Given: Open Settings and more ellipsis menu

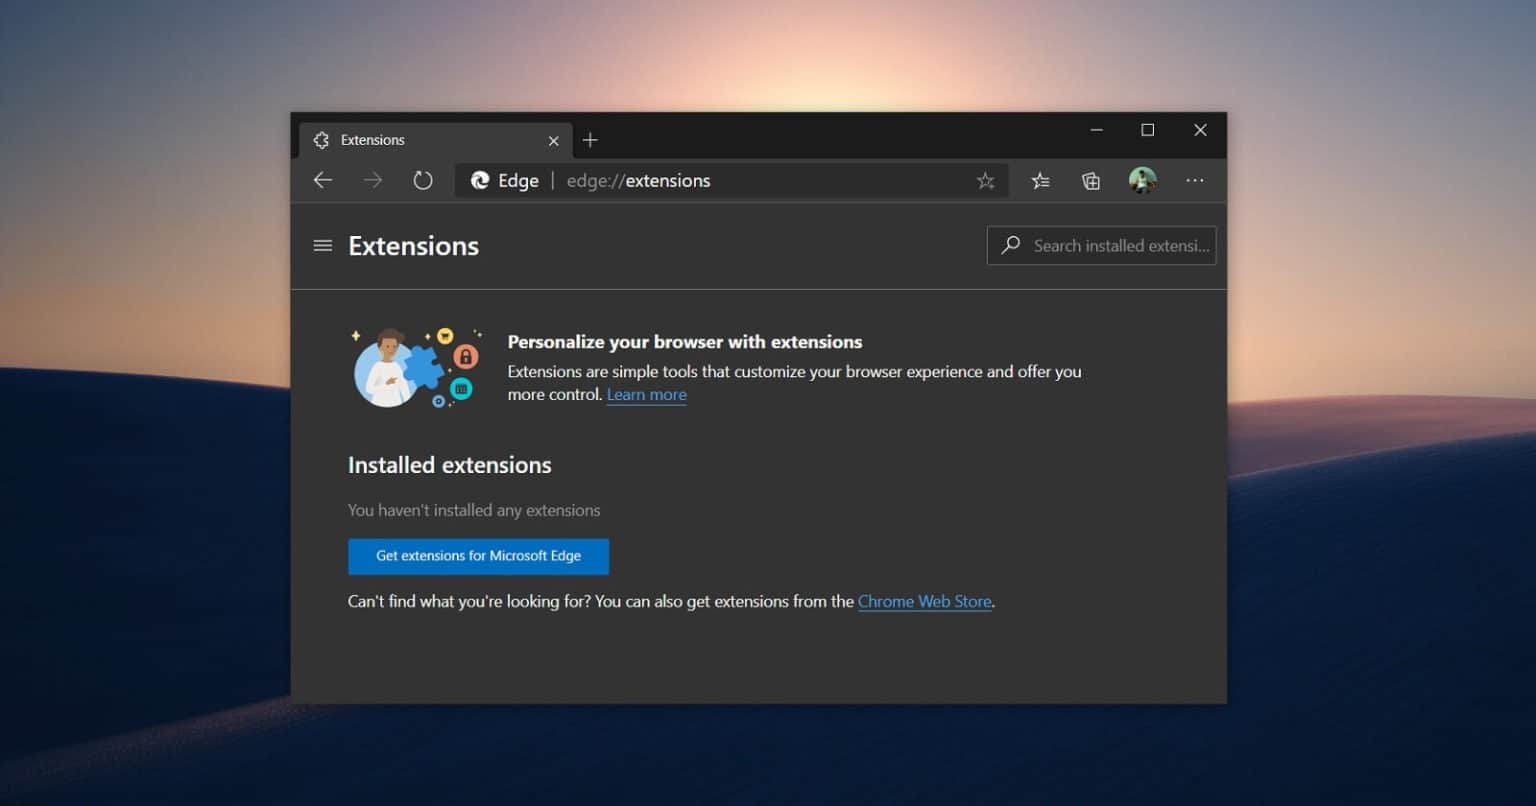Looking at the screenshot, I should 1195,181.
